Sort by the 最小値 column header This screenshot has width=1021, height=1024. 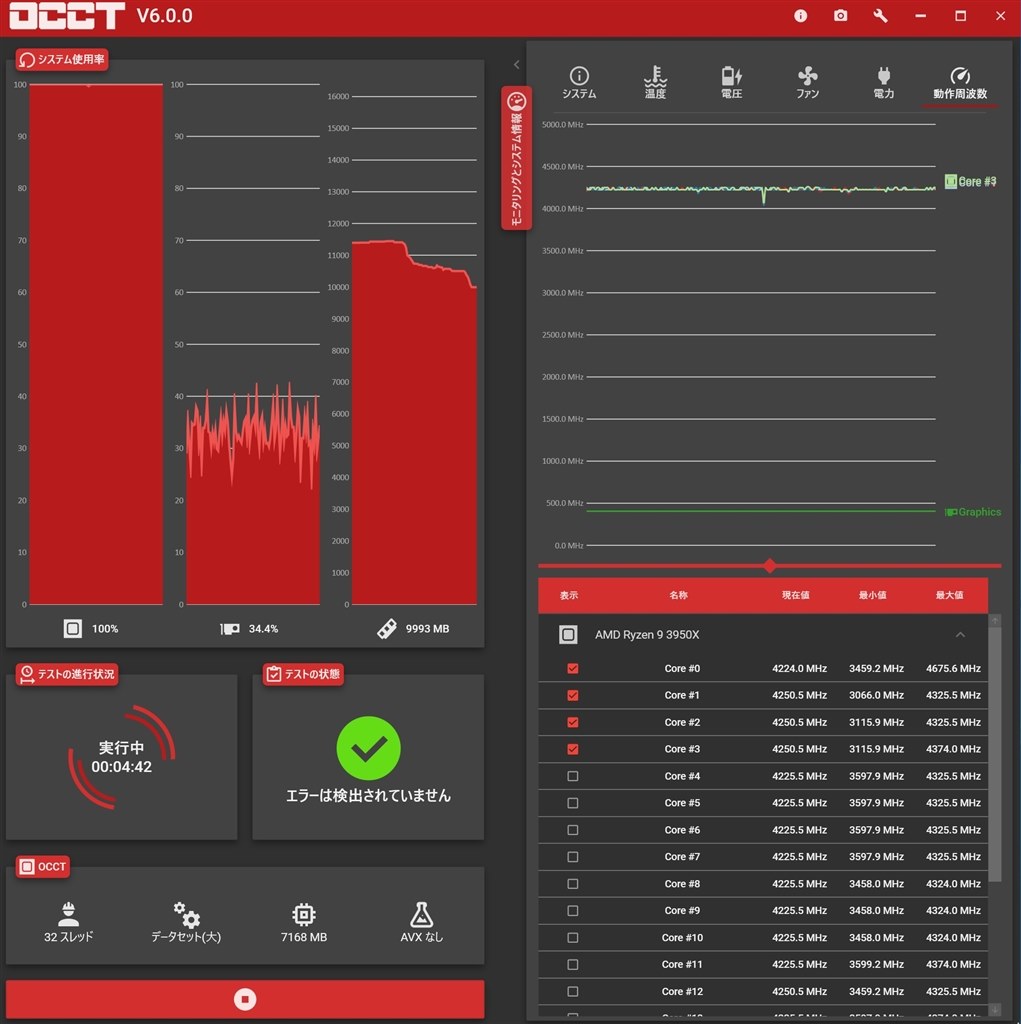[872, 595]
